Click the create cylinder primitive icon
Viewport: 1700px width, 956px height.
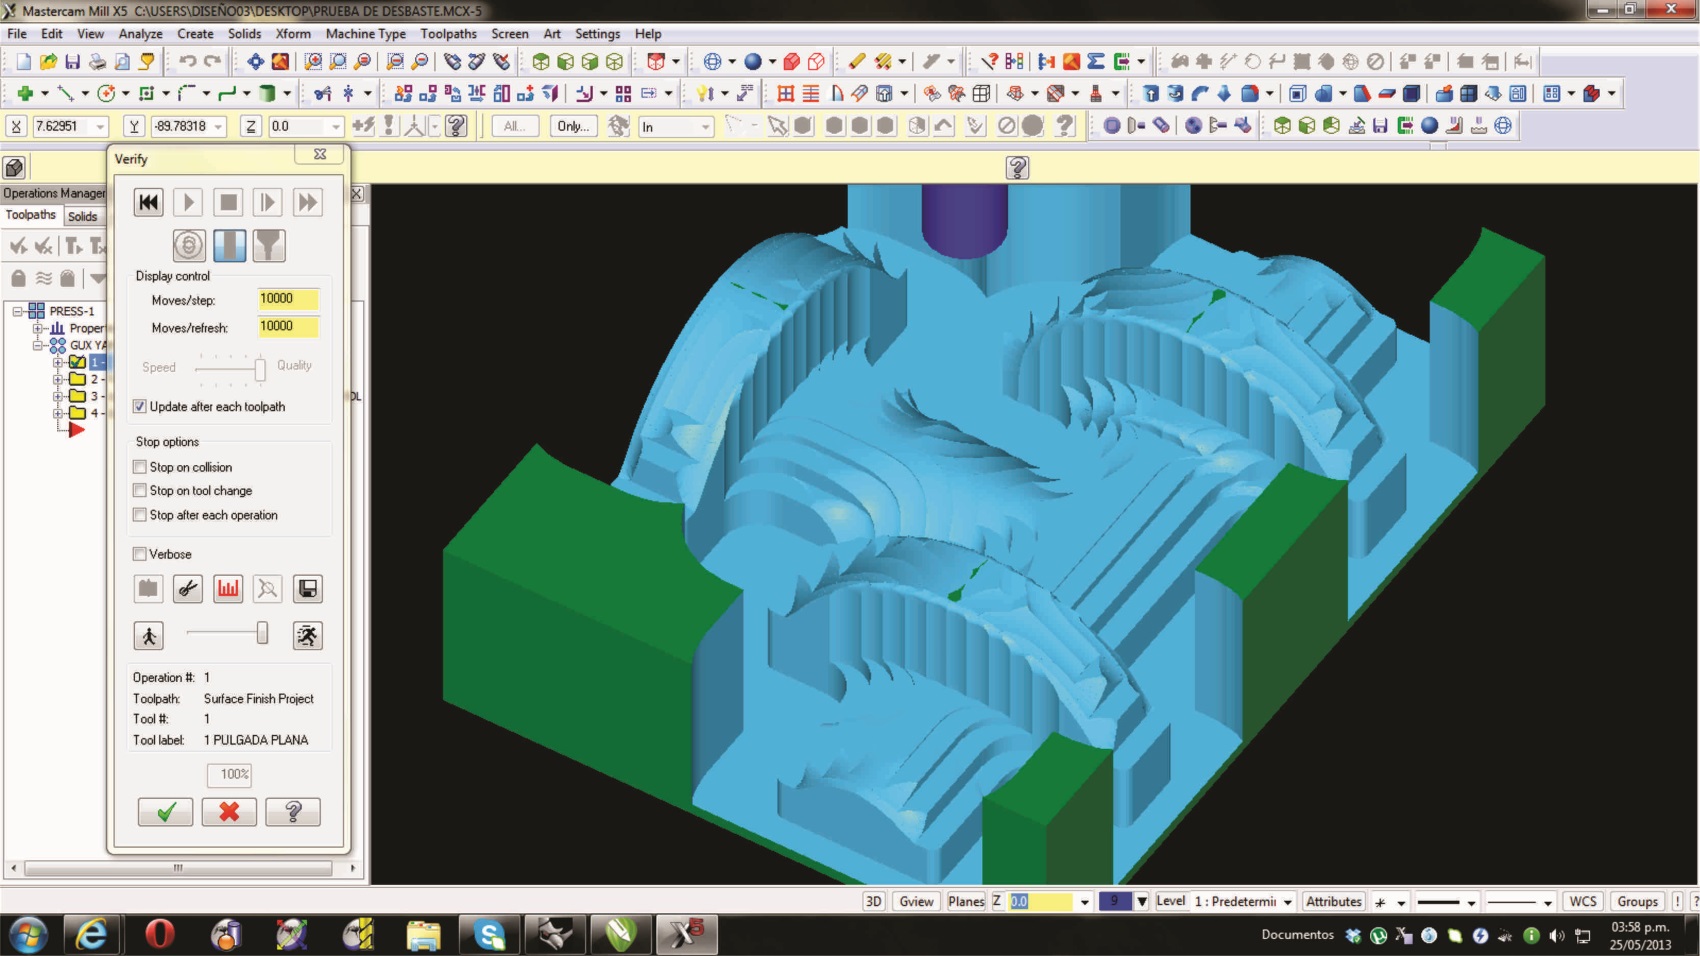pyautogui.click(x=267, y=94)
